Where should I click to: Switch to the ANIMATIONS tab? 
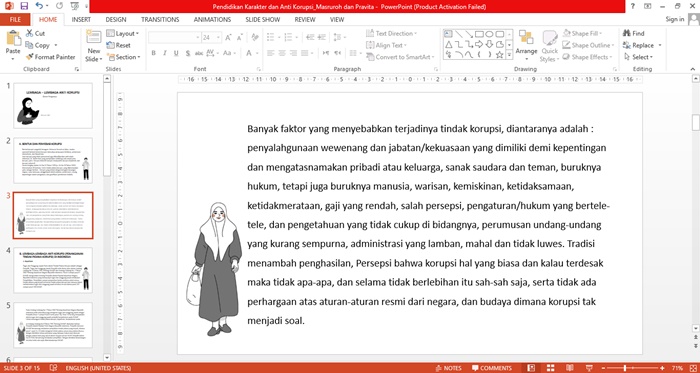click(x=212, y=20)
